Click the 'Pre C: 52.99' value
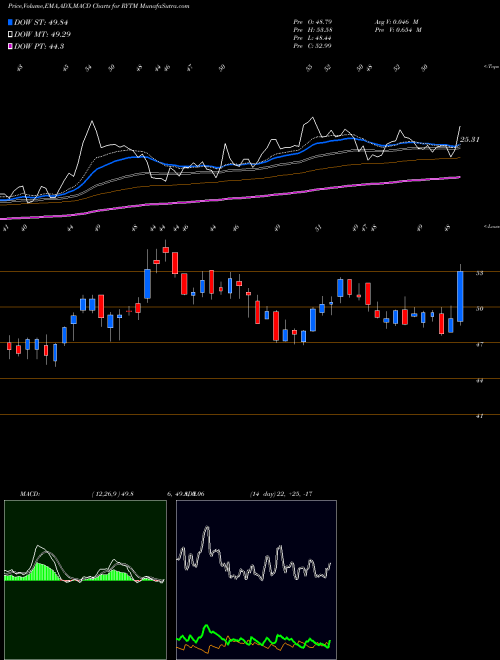 (x=312, y=45)
